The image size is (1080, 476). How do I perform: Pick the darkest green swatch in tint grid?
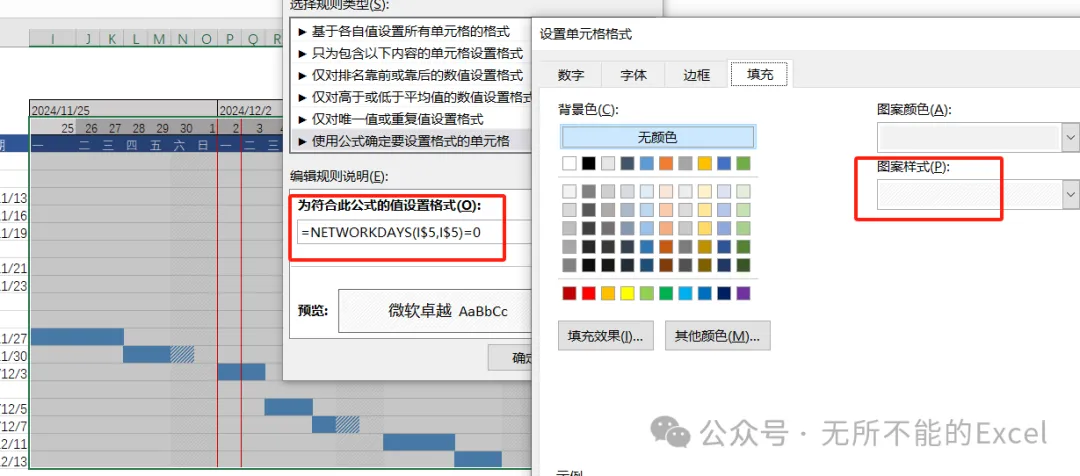click(x=742, y=265)
